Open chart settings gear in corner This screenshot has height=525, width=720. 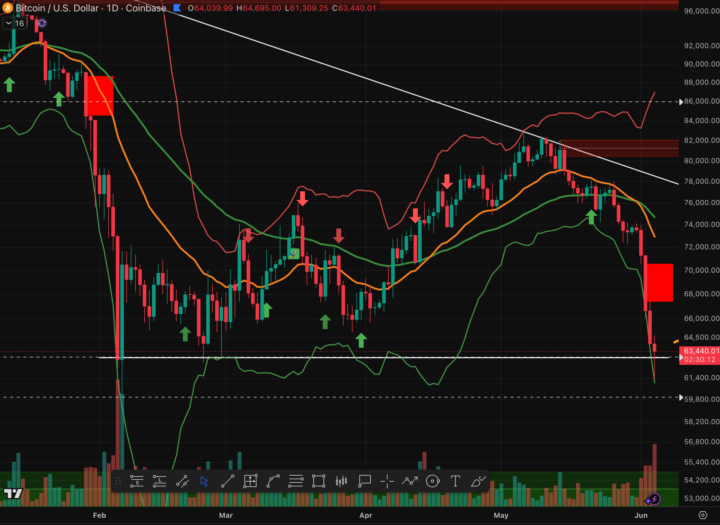click(x=703, y=515)
